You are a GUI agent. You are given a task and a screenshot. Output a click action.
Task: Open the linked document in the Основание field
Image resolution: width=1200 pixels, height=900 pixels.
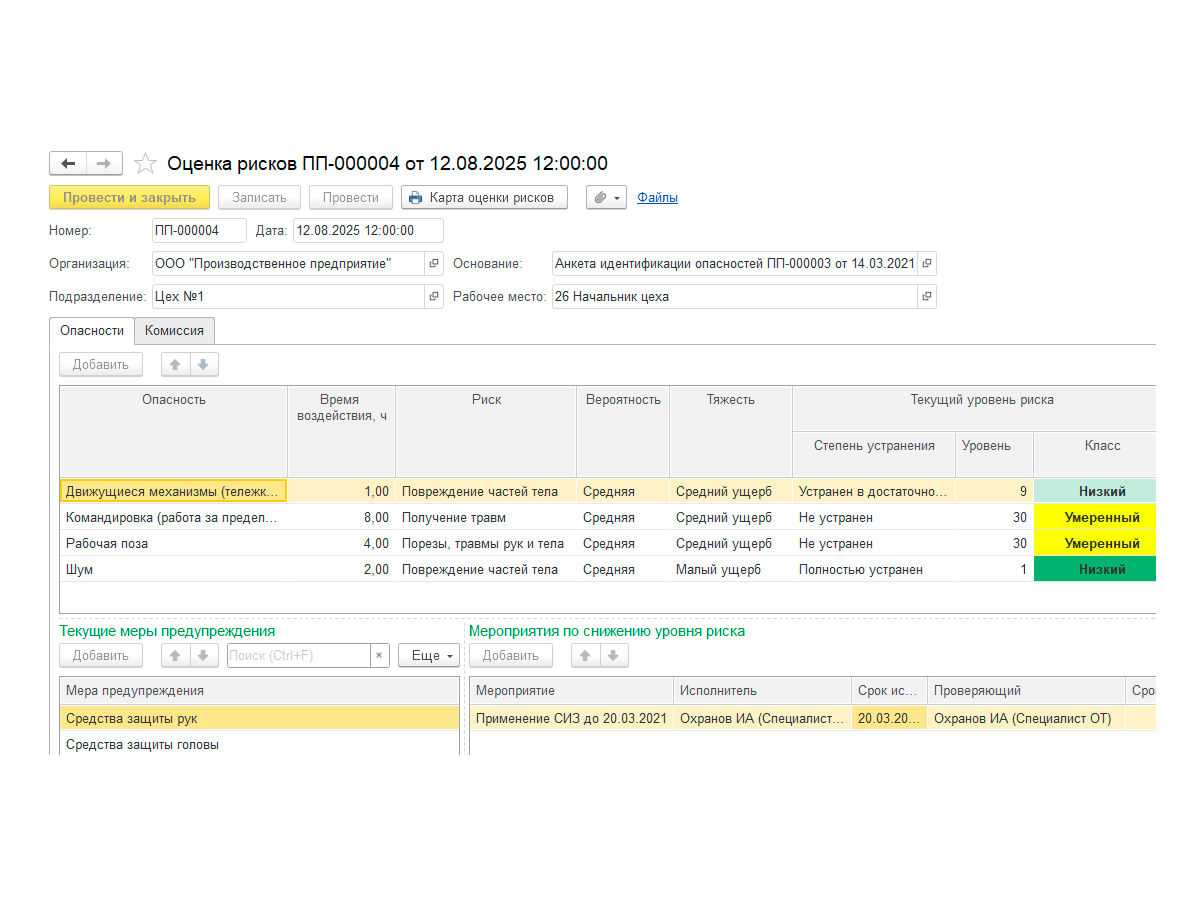coord(927,264)
